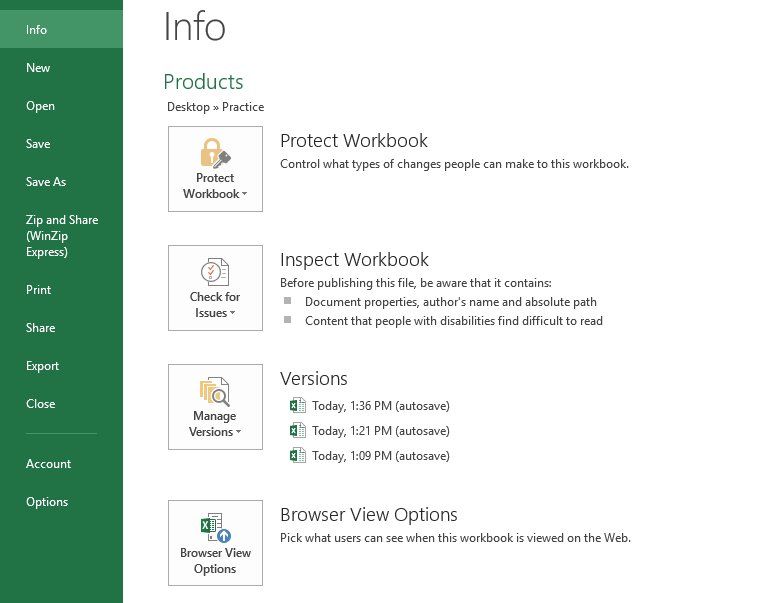Open version Today, 1:21 PM (autosave)
The height and width of the screenshot is (603, 758).
380,431
